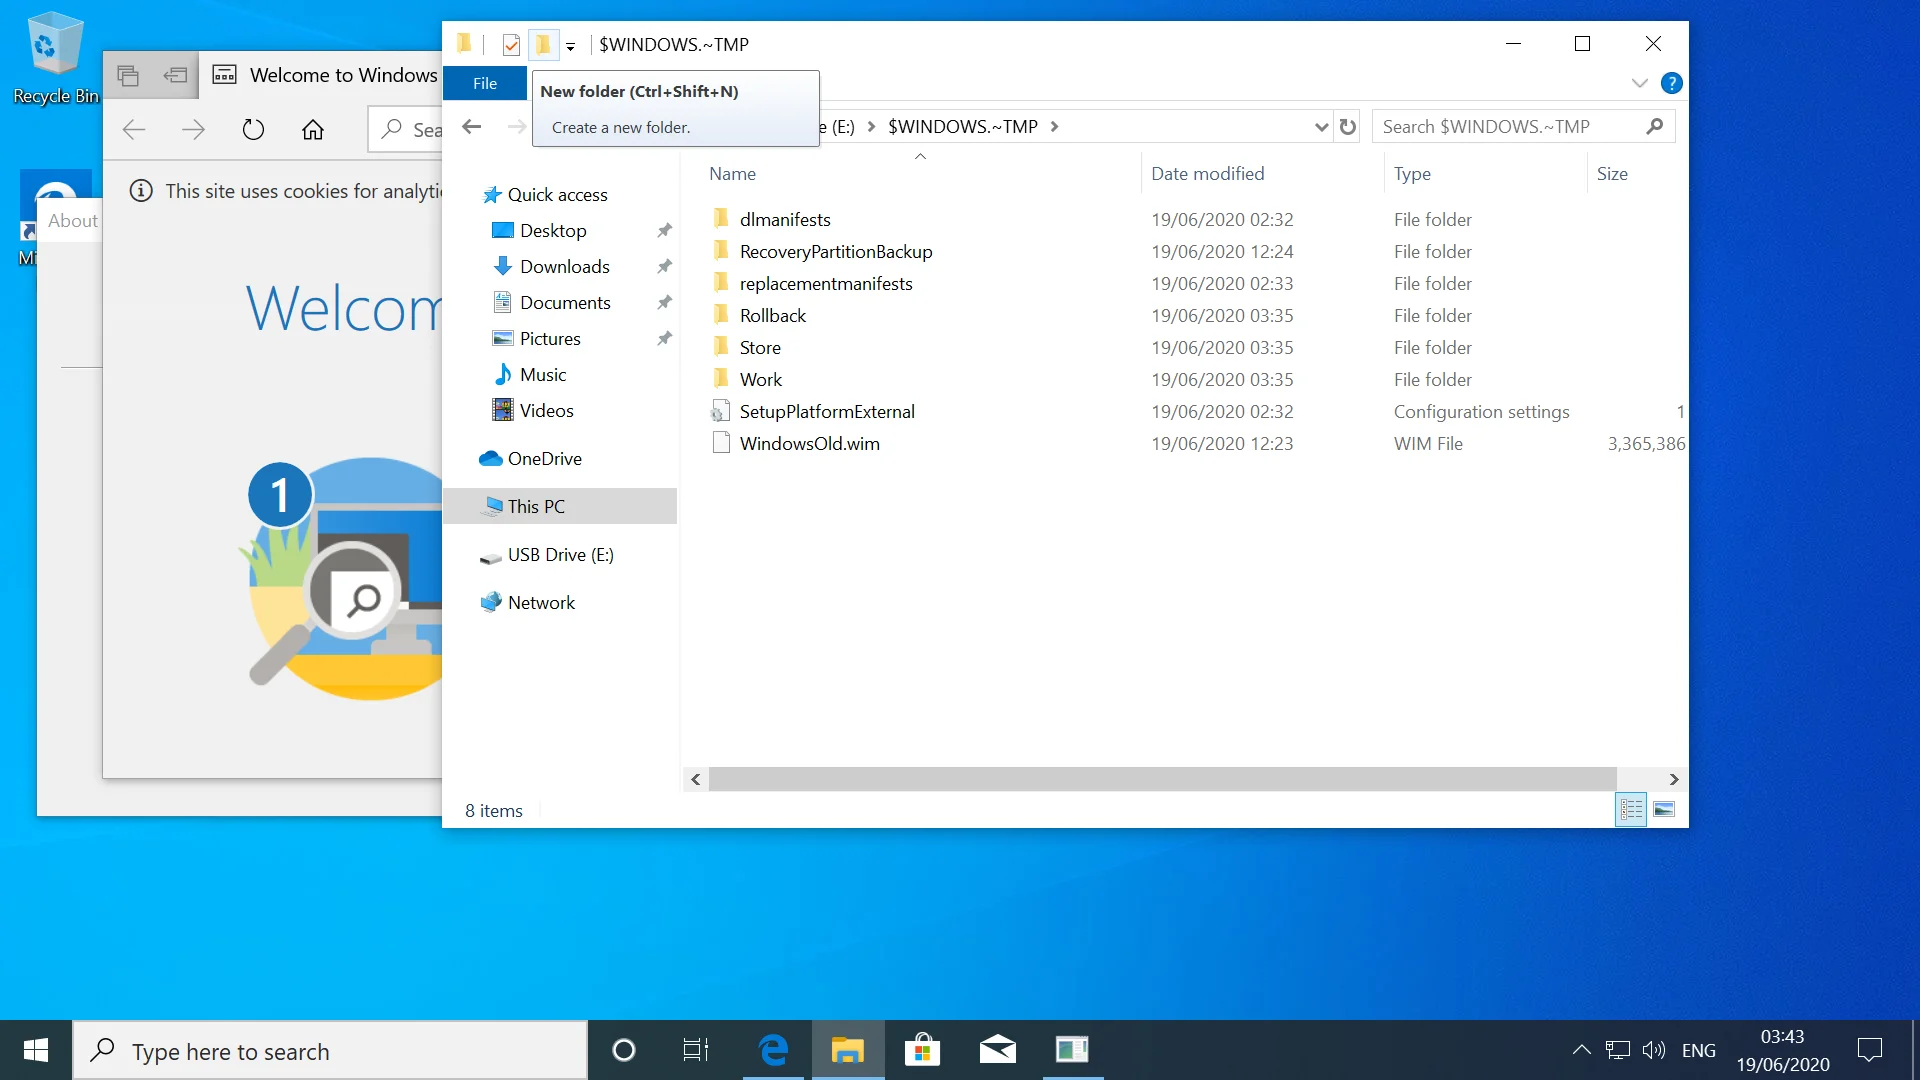Open Microsoft Store from taskbar

pyautogui.click(x=922, y=1050)
